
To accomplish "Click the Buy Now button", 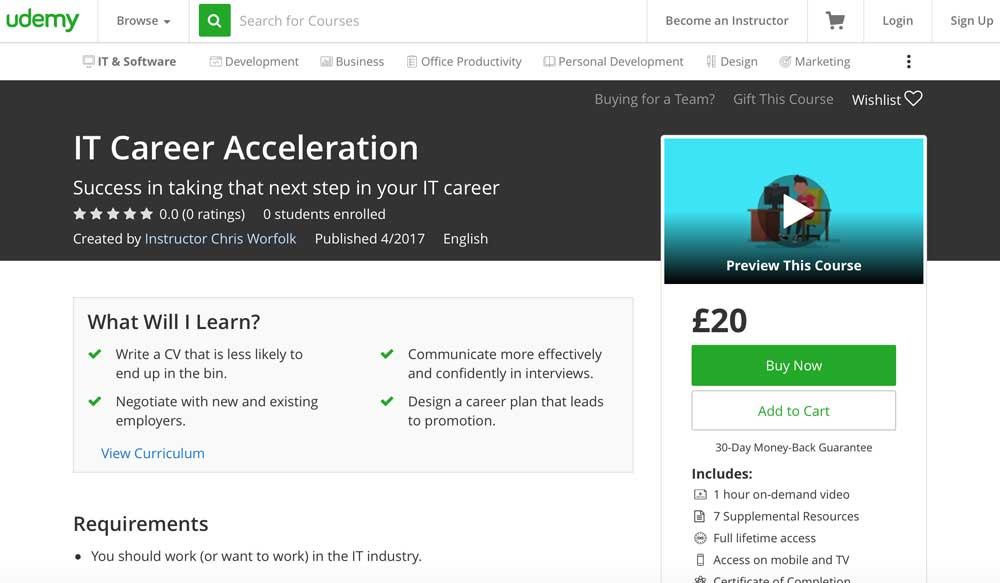I will pyautogui.click(x=793, y=366).
